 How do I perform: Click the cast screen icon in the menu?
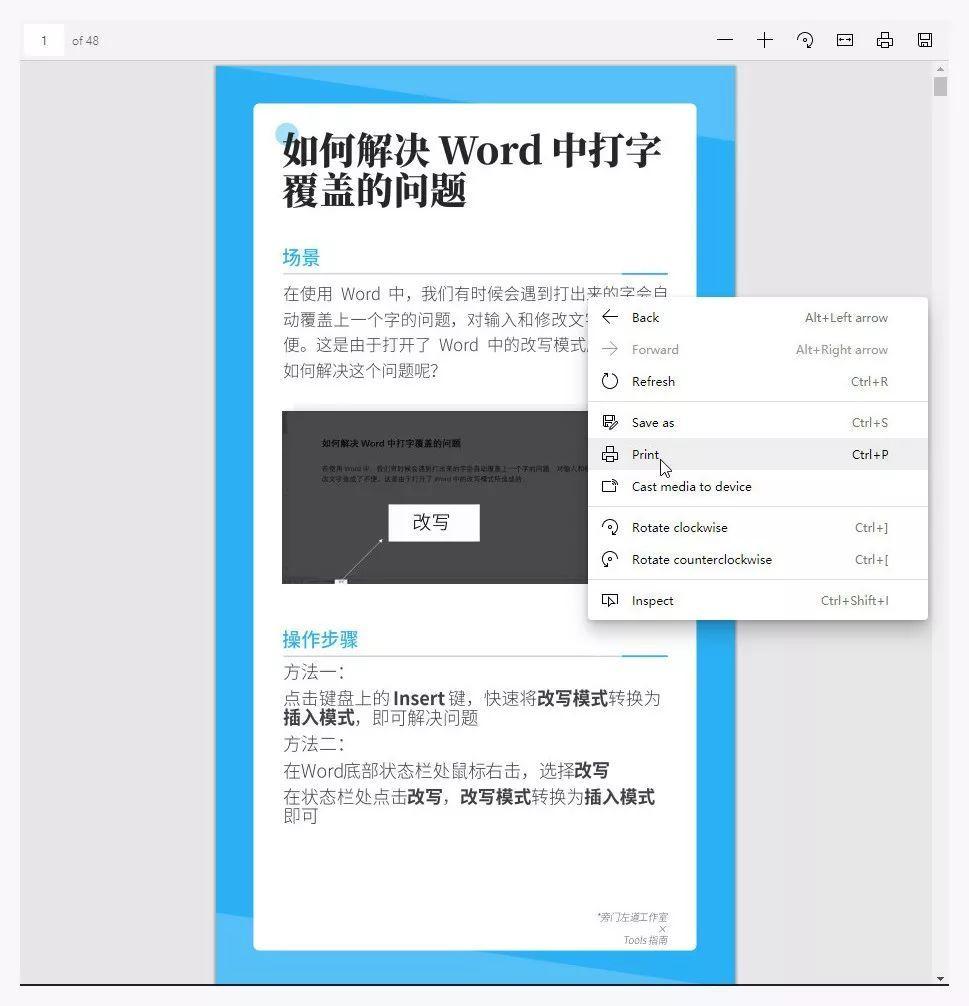pos(610,486)
